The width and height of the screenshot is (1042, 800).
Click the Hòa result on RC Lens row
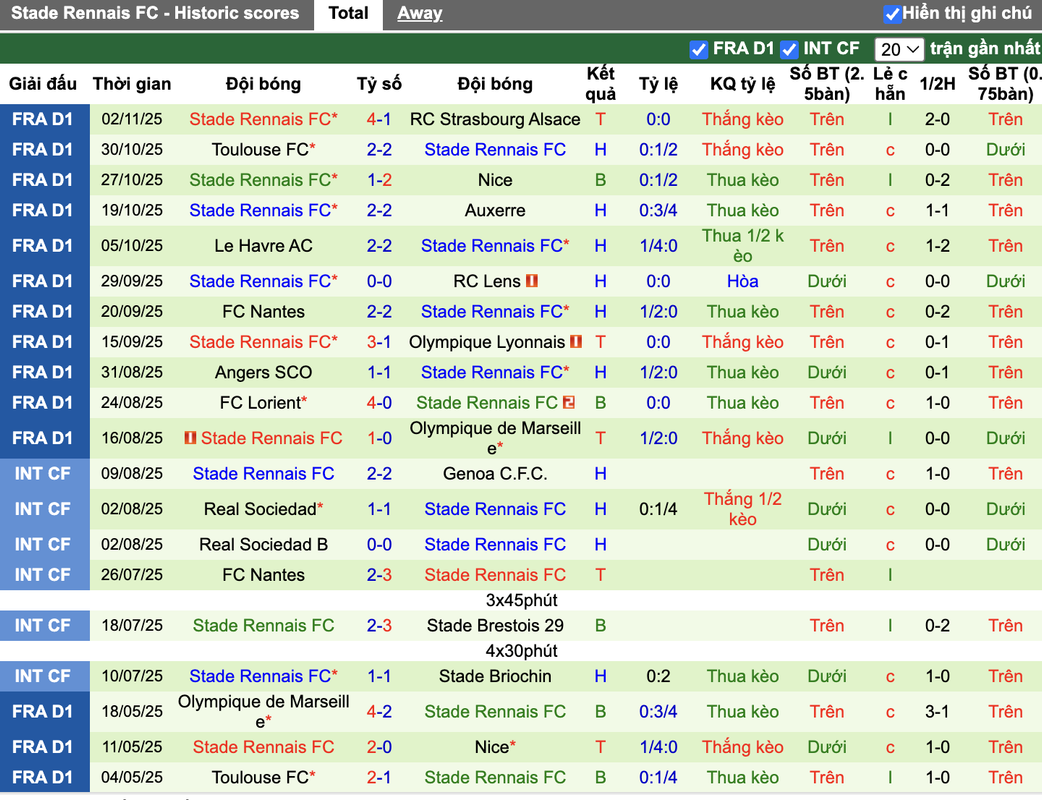click(x=742, y=281)
